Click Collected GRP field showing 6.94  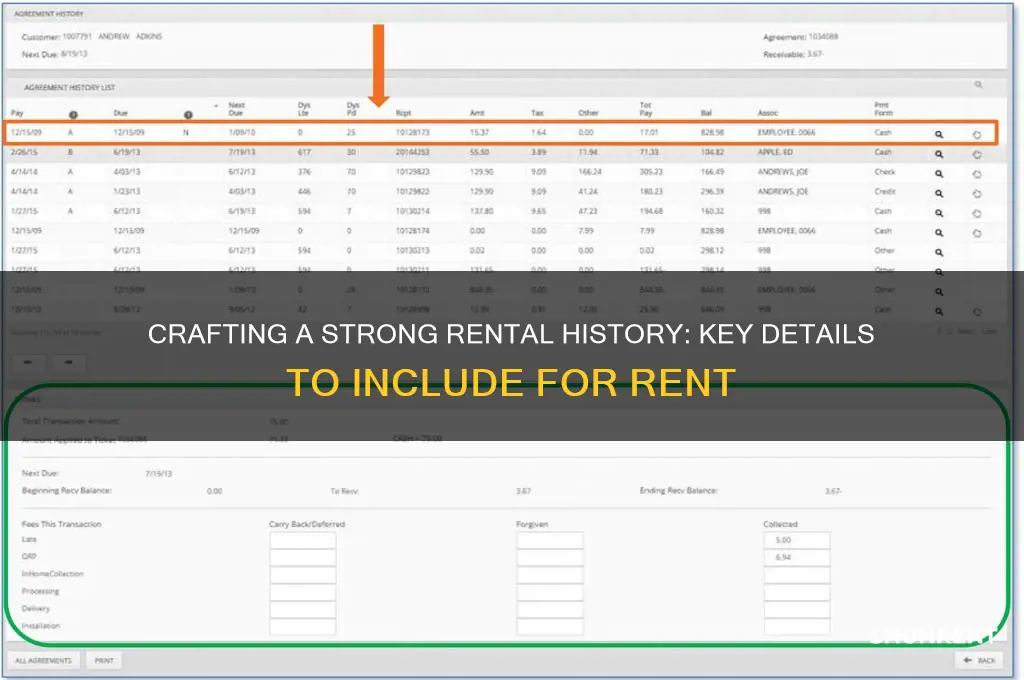click(797, 557)
